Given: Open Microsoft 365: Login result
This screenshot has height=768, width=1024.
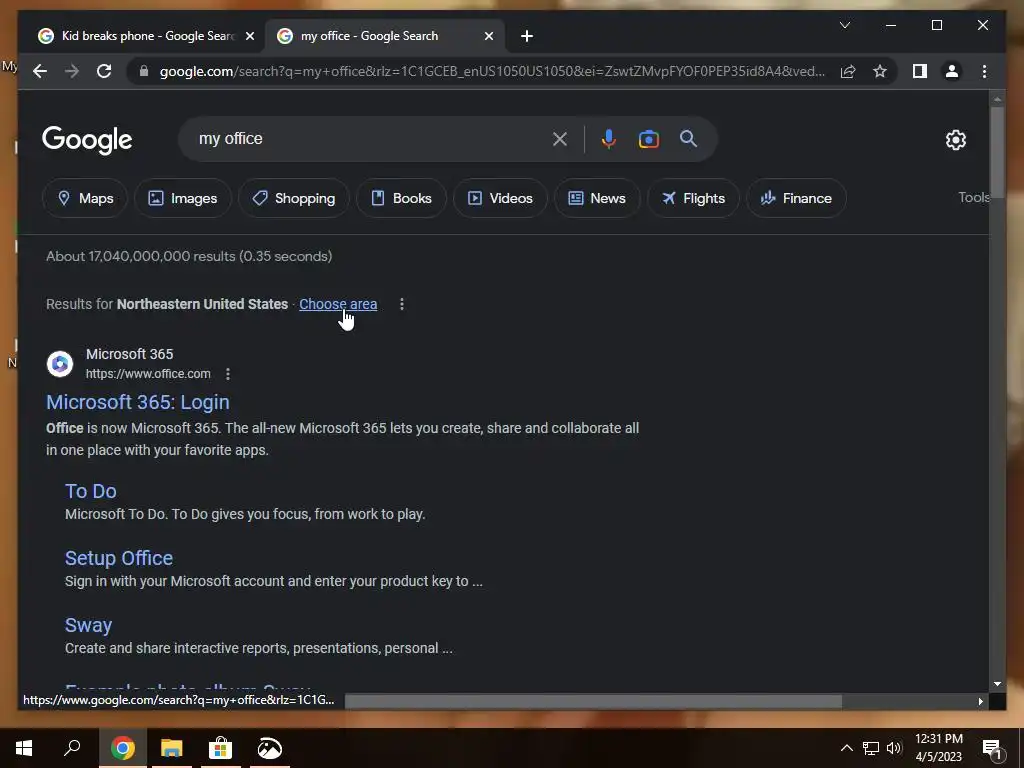Looking at the screenshot, I should click(138, 402).
